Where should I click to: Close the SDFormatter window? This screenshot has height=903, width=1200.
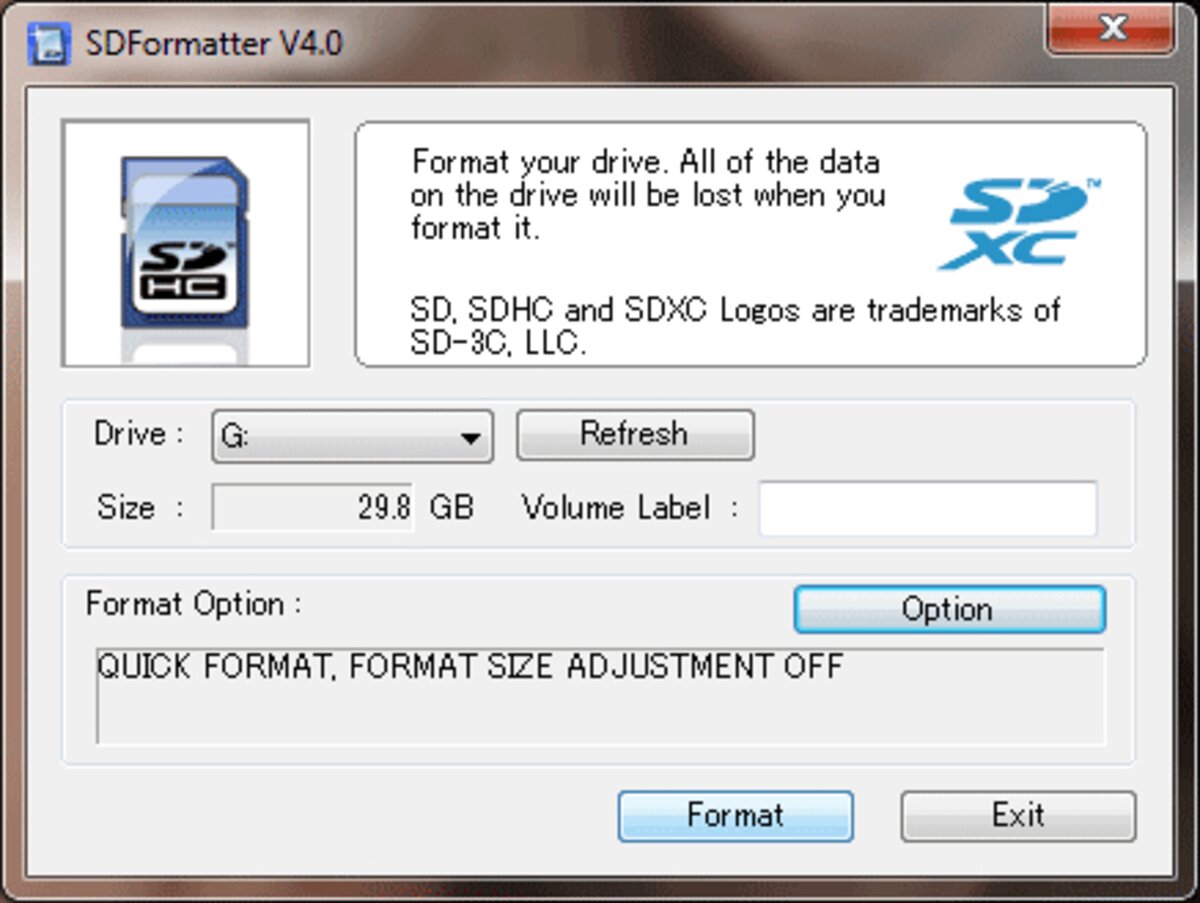coord(1111,27)
